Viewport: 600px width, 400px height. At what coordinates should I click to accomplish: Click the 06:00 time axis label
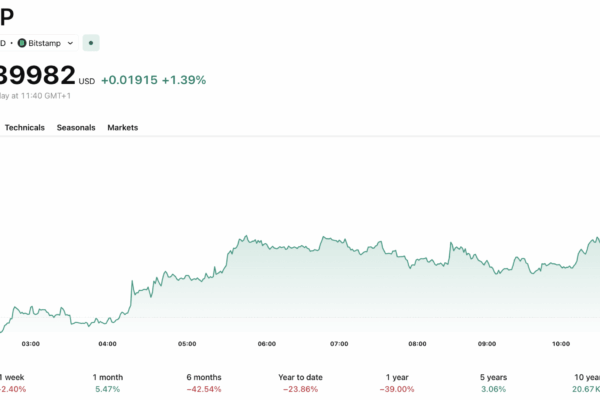(x=267, y=344)
